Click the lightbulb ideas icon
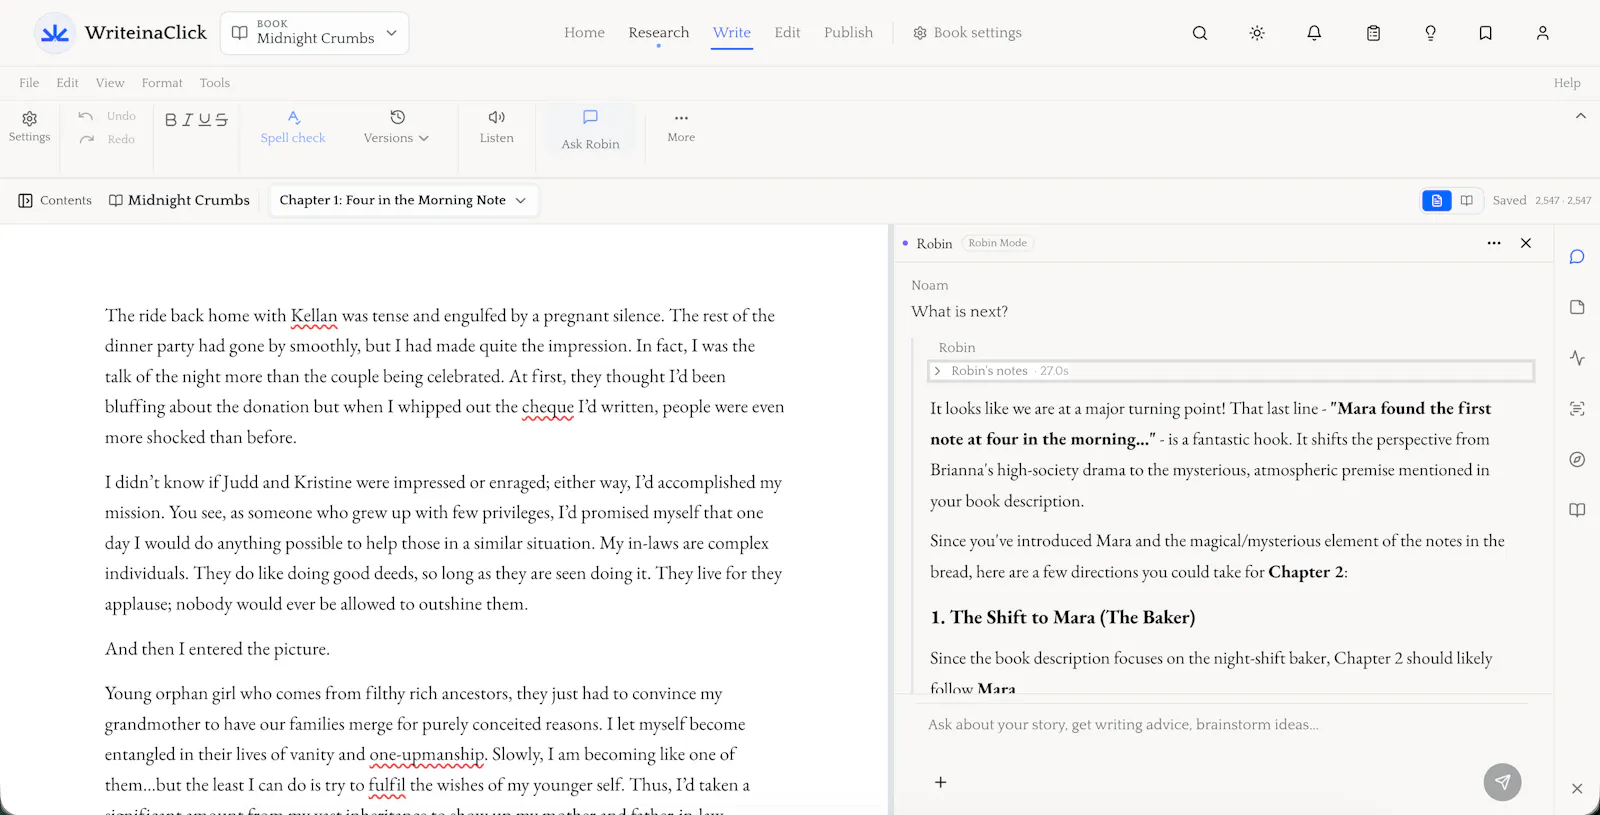The image size is (1600, 815). coord(1430,33)
